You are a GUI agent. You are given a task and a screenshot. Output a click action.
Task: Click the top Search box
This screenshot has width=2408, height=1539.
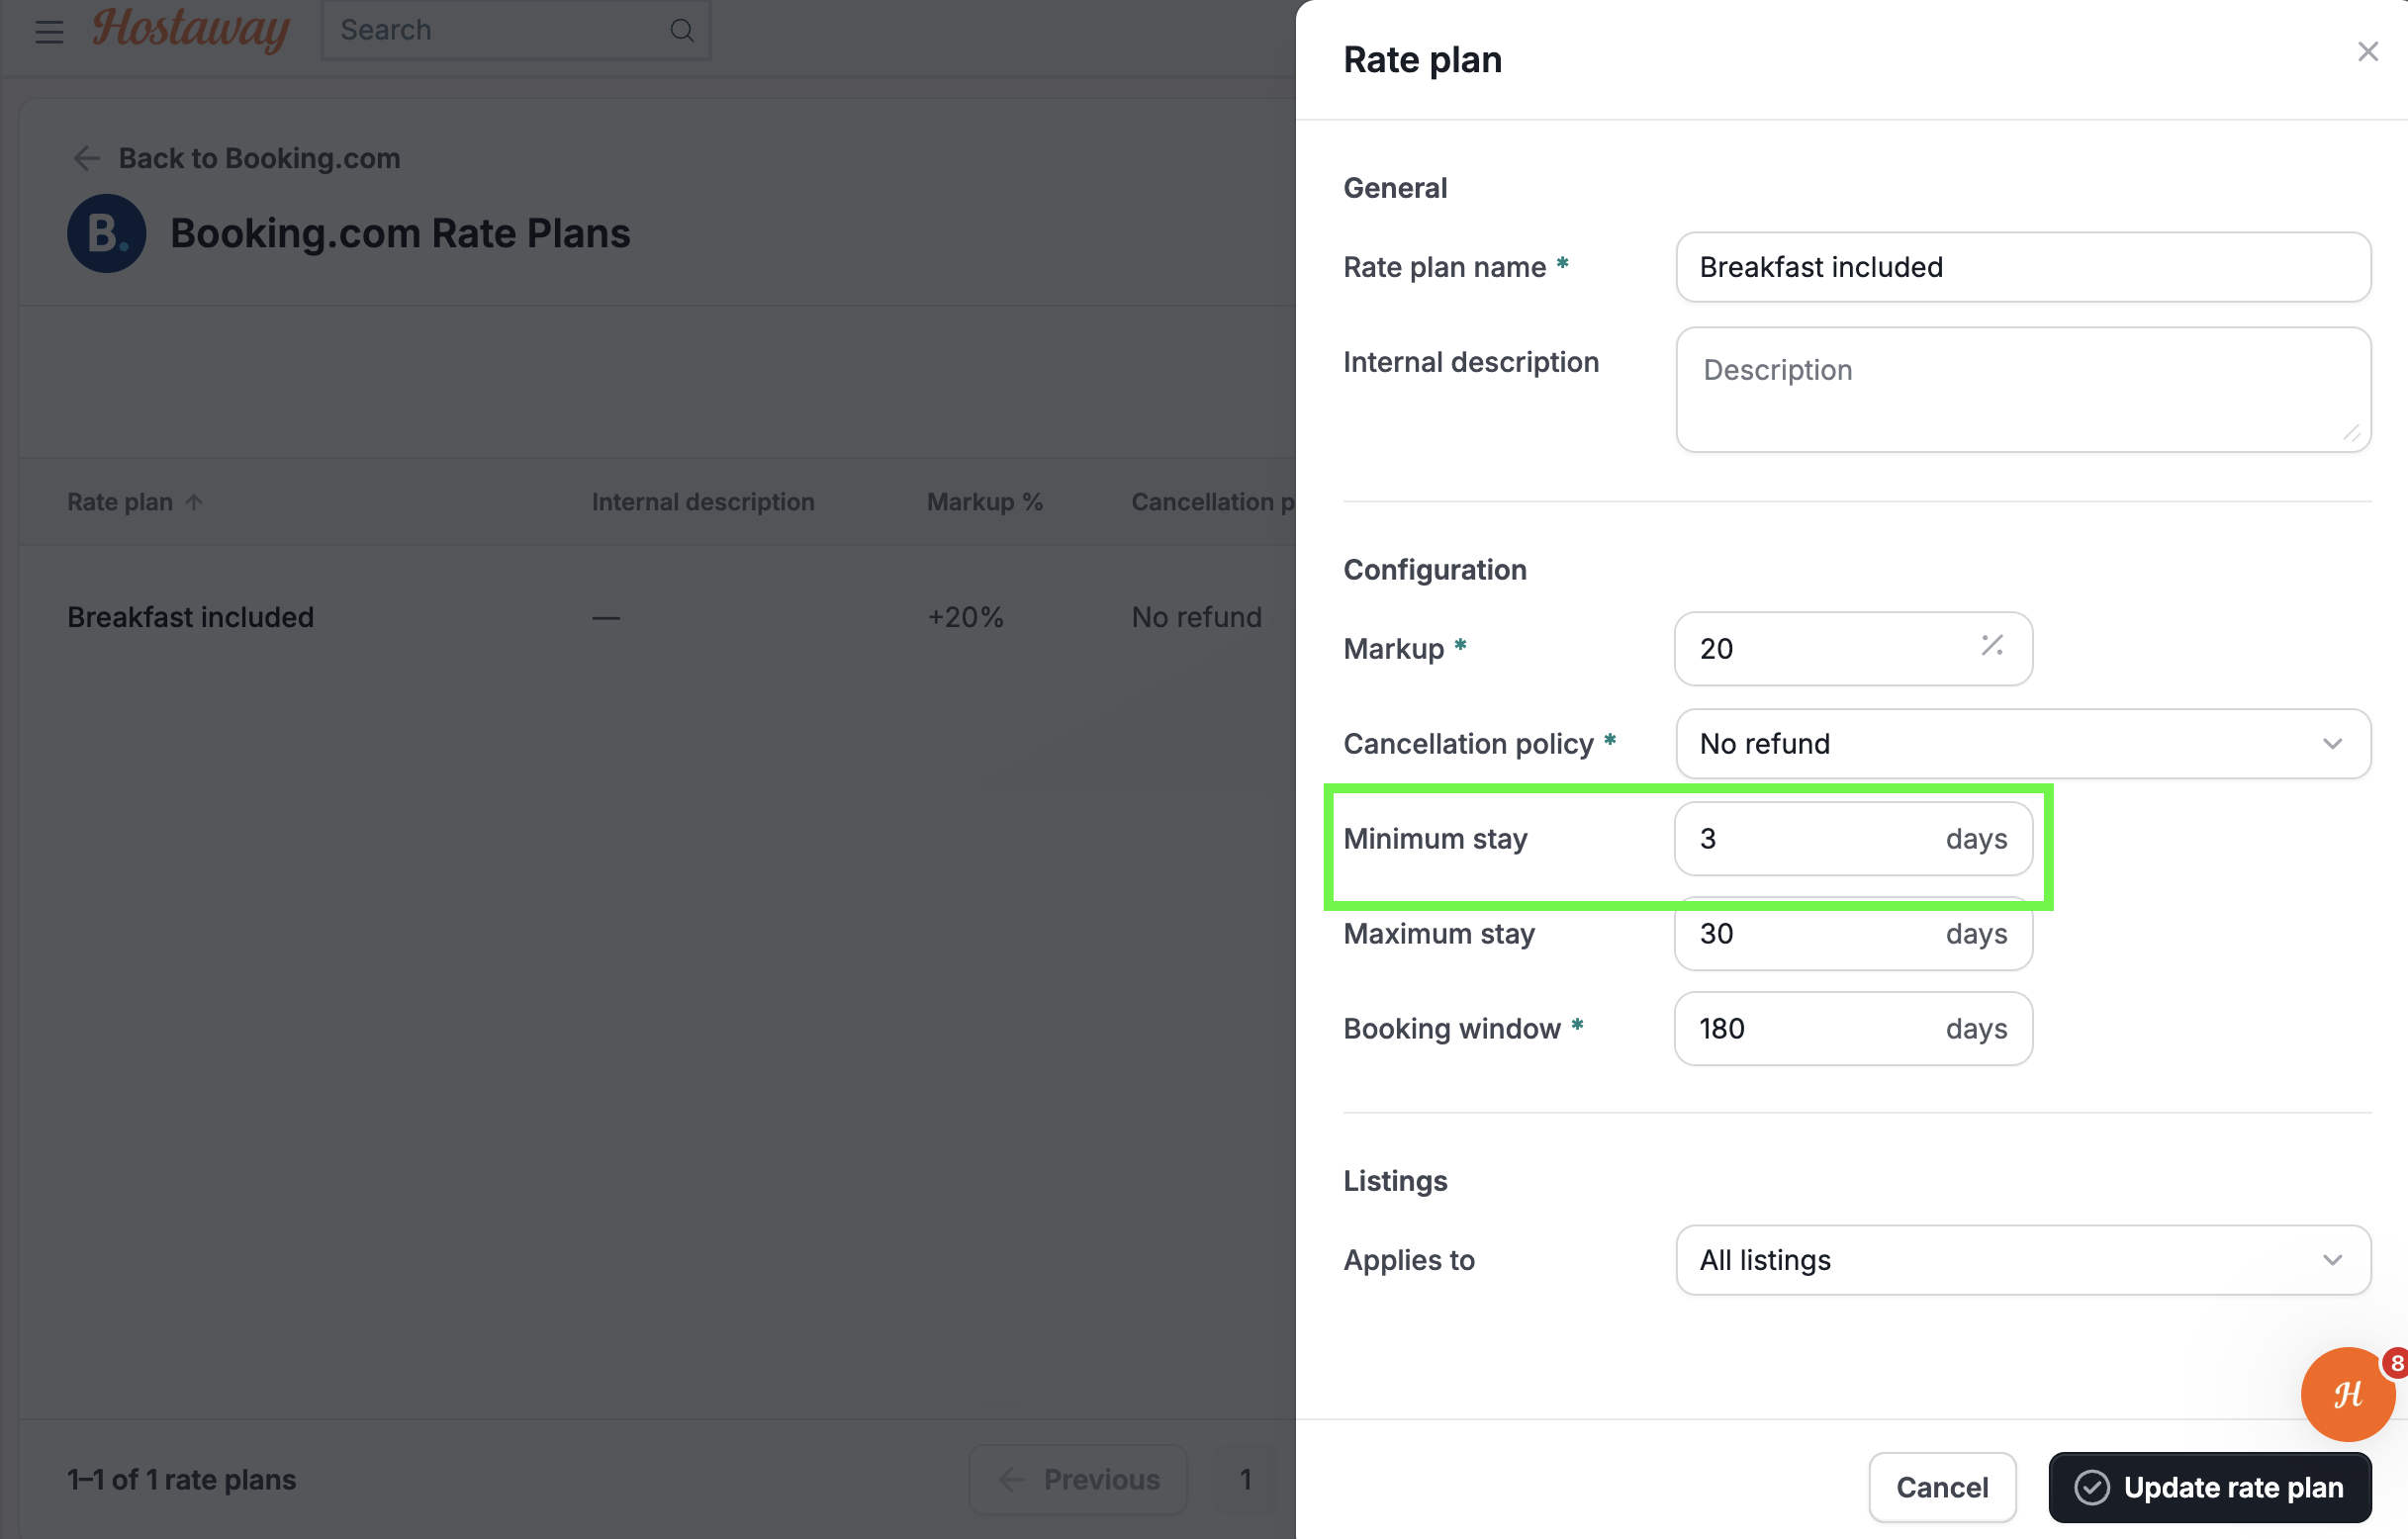point(515,30)
